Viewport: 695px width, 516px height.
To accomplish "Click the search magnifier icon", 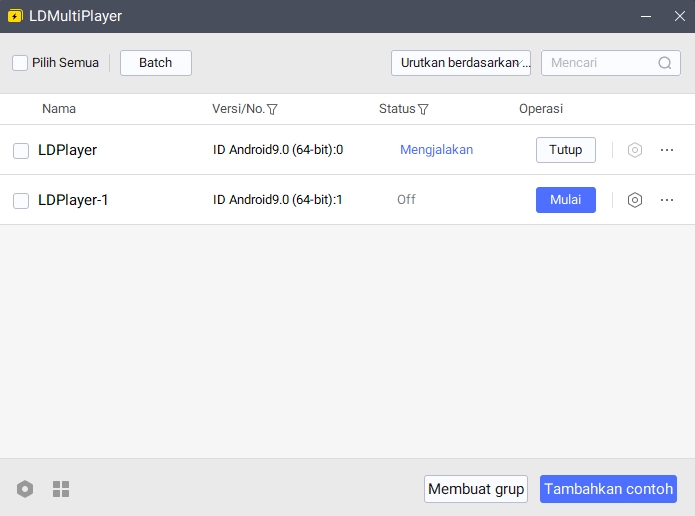I will pos(665,63).
